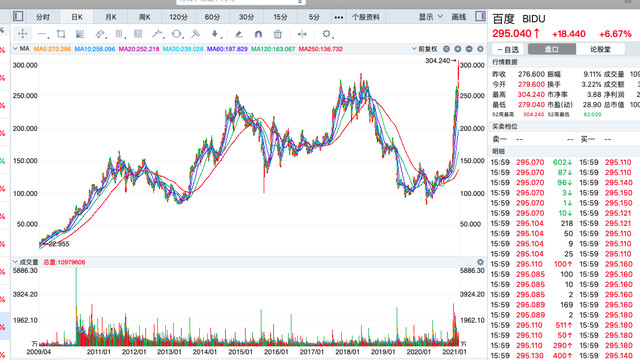Select the rectangle drawing tool
The image size is (640, 360).
61,34
